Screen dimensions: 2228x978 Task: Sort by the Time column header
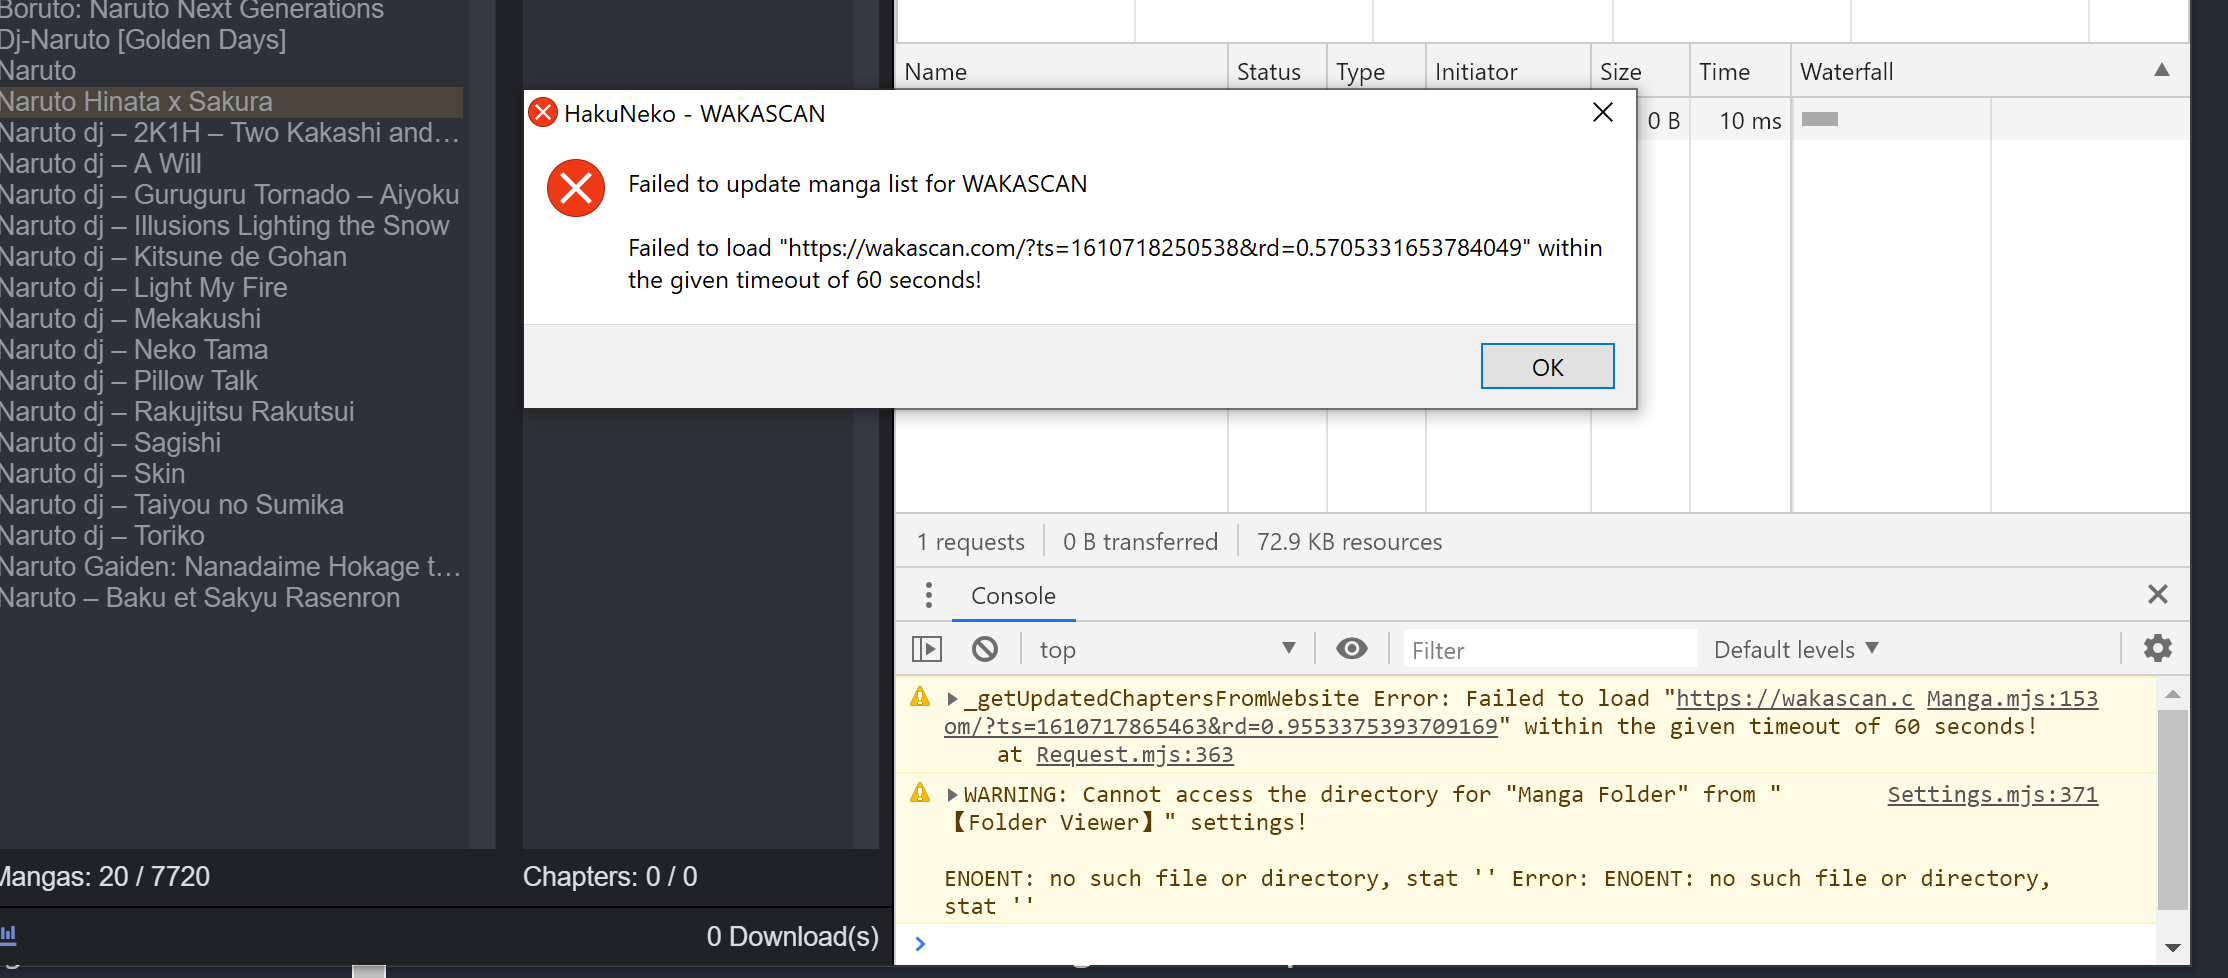[x=1739, y=71]
